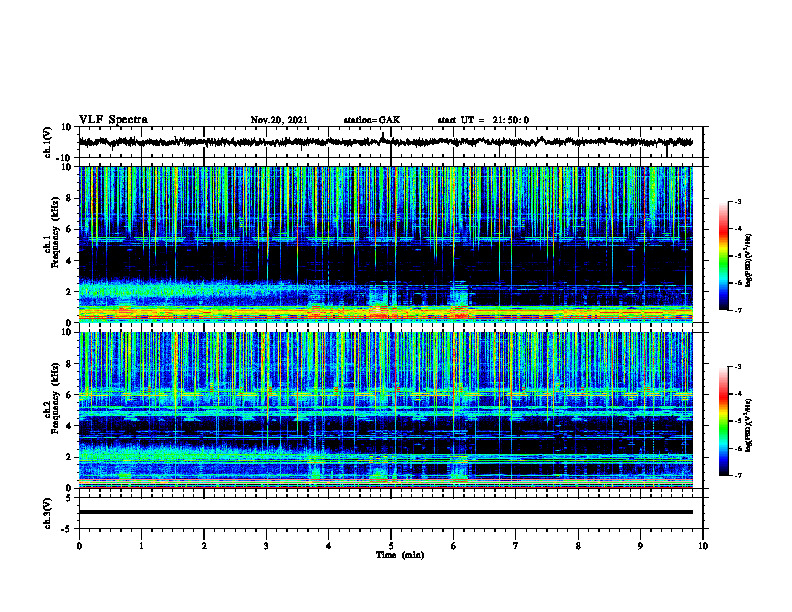Click the ch.1 PSD color scale bar
This screenshot has height=612, width=792.
pyautogui.click(x=723, y=256)
